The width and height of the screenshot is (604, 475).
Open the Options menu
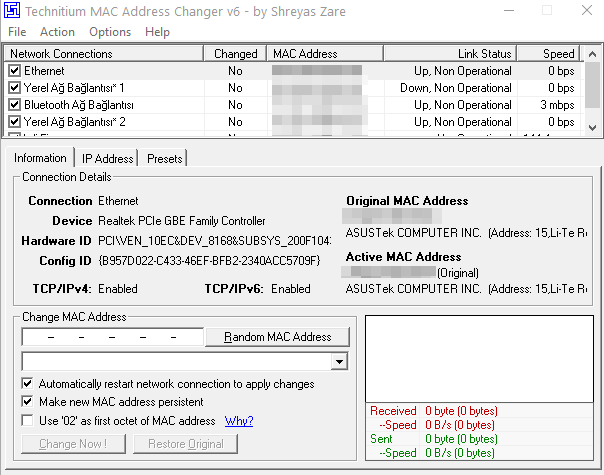pos(110,32)
